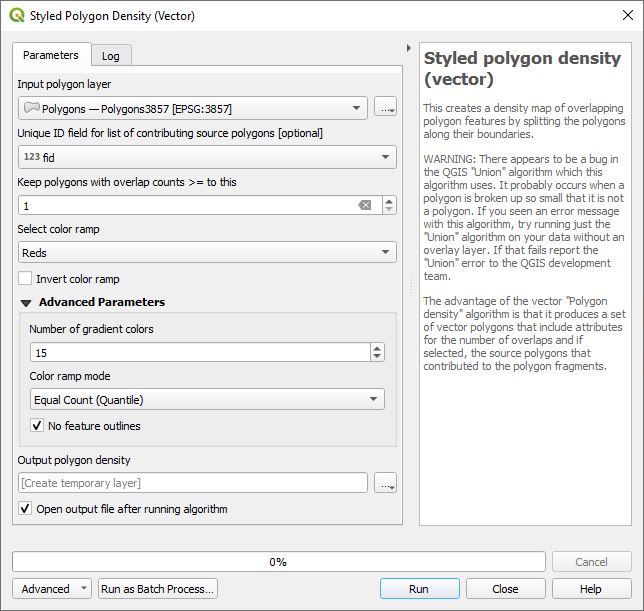Collapse the help panel arrow
The width and height of the screenshot is (644, 611).
tap(408, 48)
